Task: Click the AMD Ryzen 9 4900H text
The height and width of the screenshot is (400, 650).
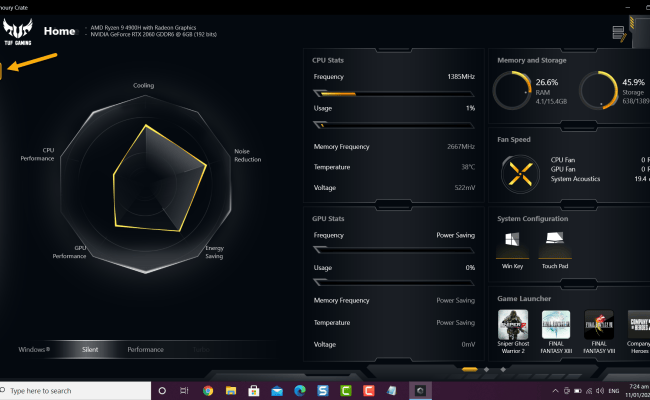Action: click(143, 27)
